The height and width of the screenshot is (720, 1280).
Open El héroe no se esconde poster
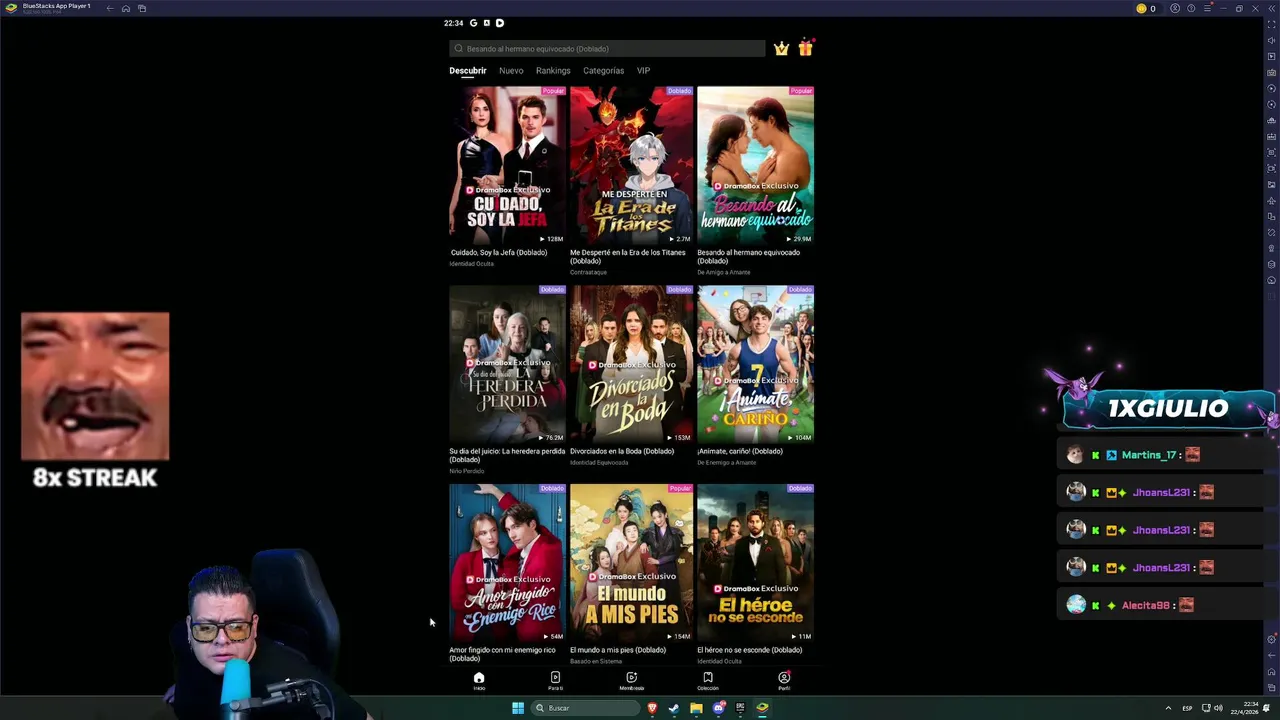[x=755, y=562]
